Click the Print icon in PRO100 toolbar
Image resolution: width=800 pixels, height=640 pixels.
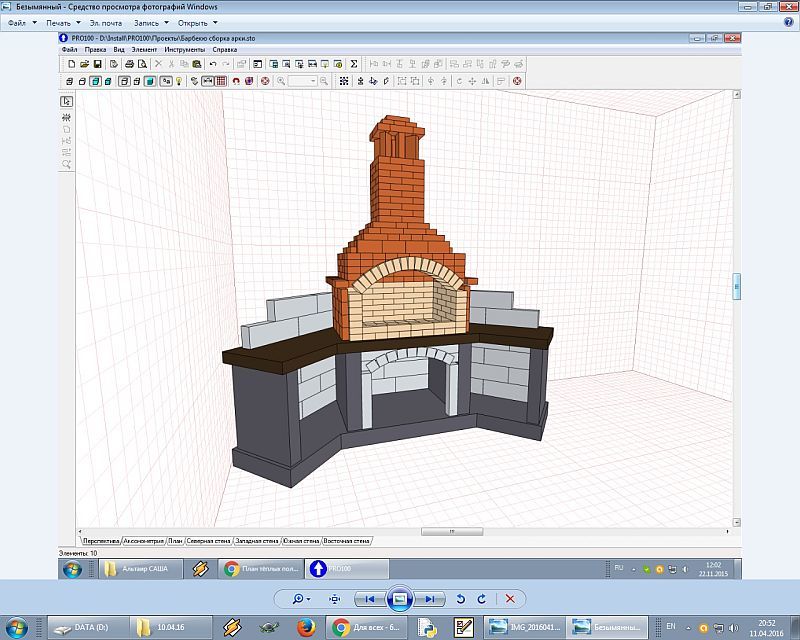tap(129, 64)
